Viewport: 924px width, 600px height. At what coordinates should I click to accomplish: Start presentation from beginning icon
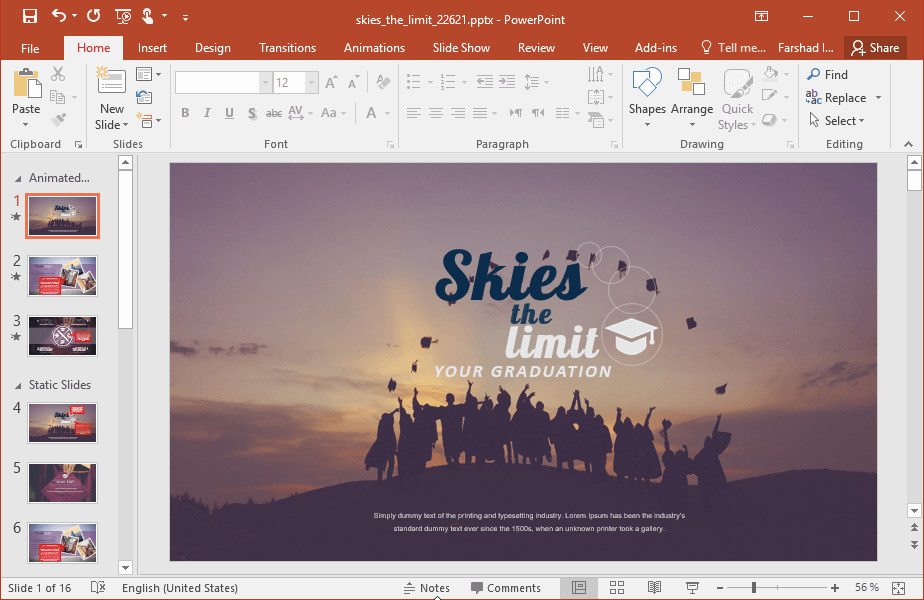pyautogui.click(x=123, y=17)
